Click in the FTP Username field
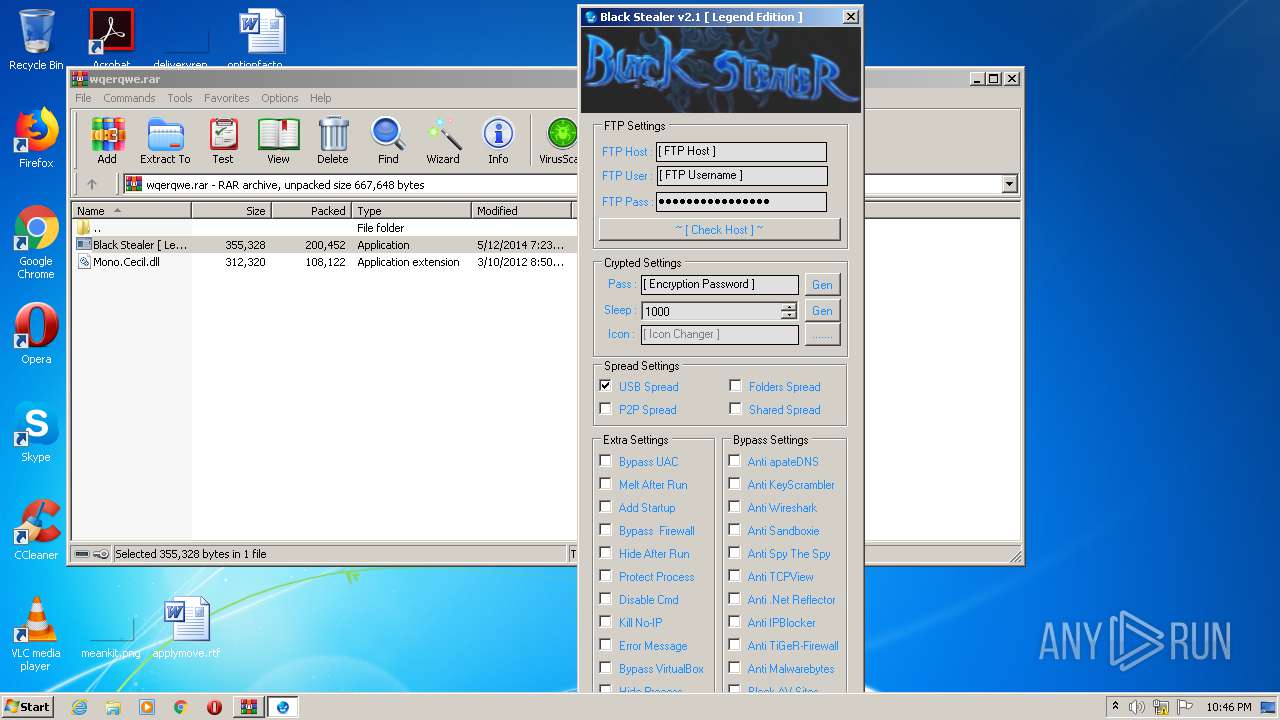This screenshot has height=720, width=1280. tap(741, 176)
